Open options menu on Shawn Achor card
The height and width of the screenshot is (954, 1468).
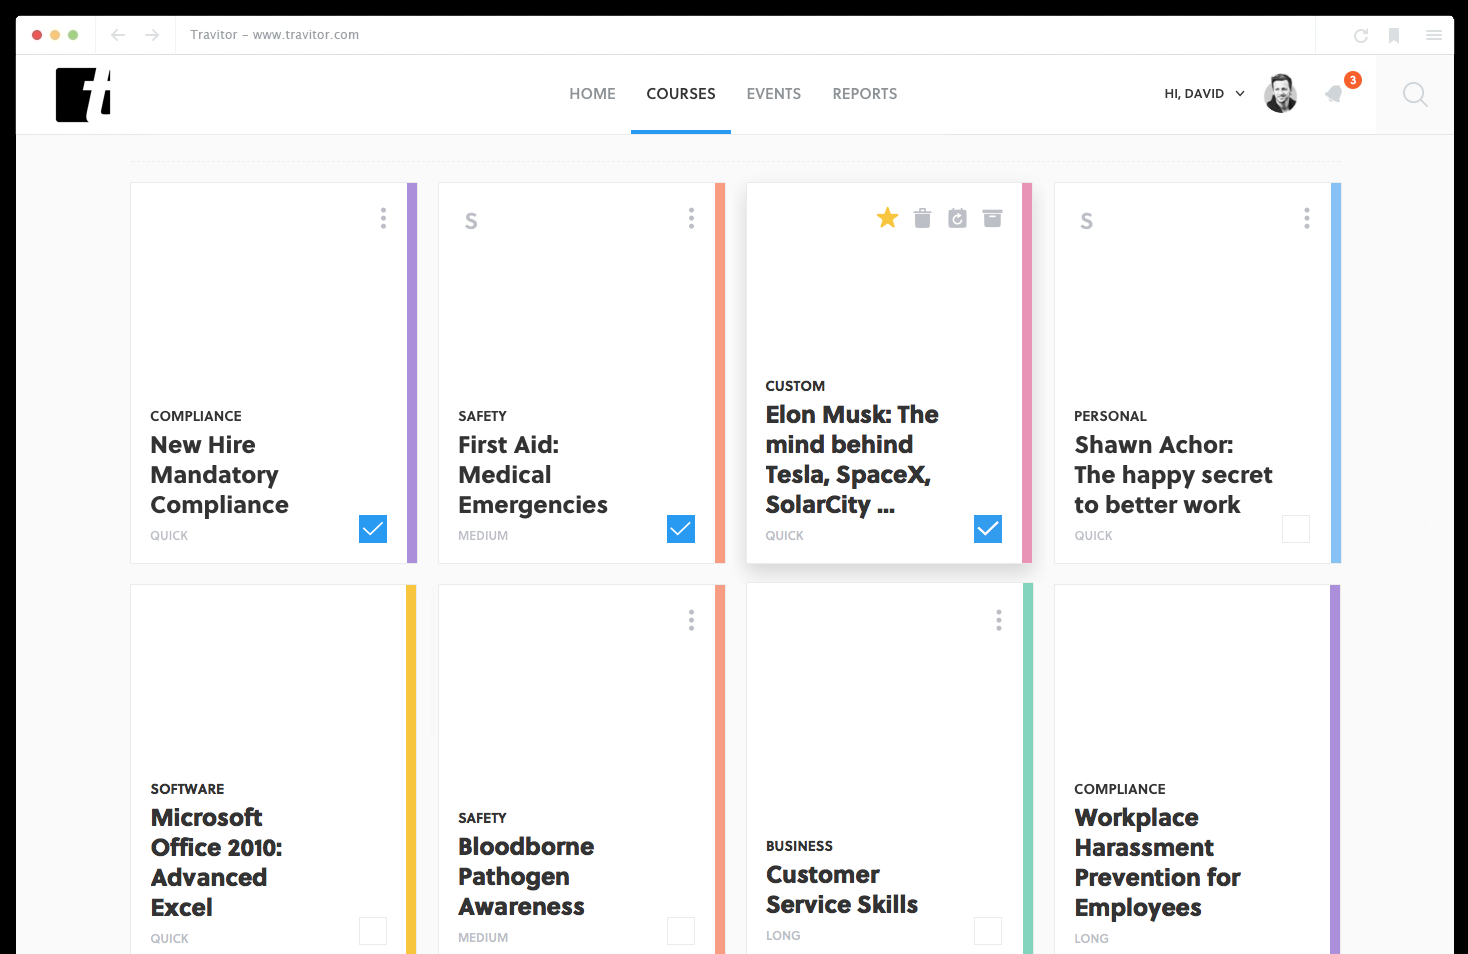pos(1307,218)
